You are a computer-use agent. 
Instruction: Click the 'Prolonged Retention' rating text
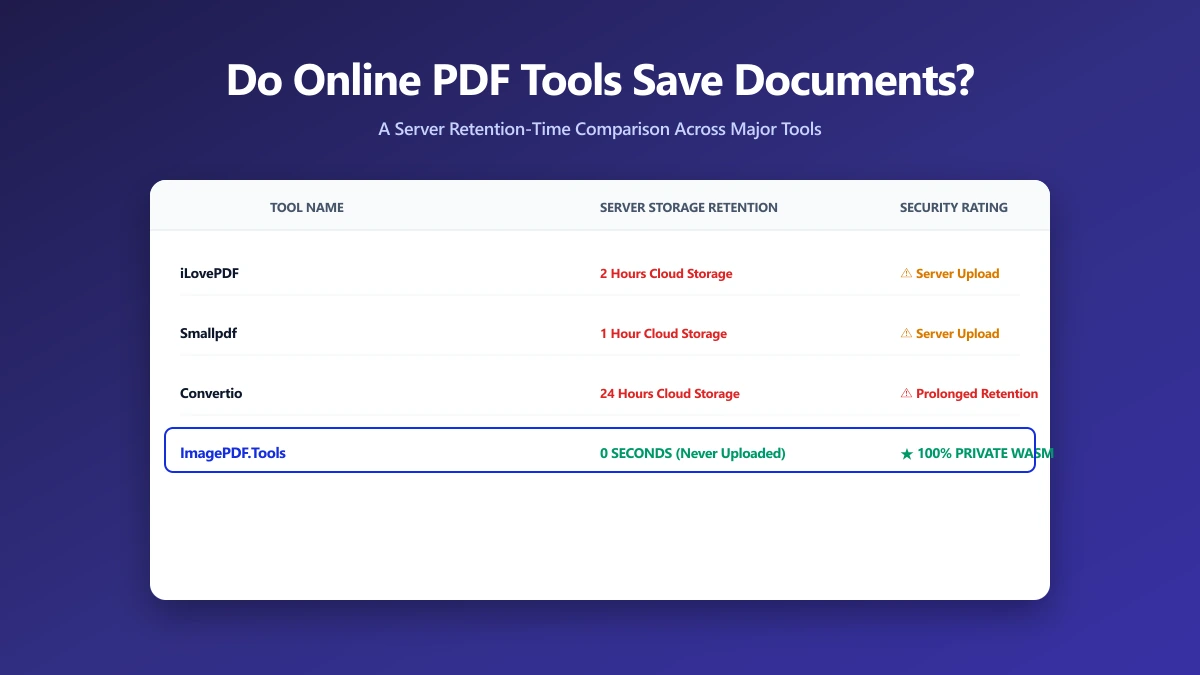[977, 393]
